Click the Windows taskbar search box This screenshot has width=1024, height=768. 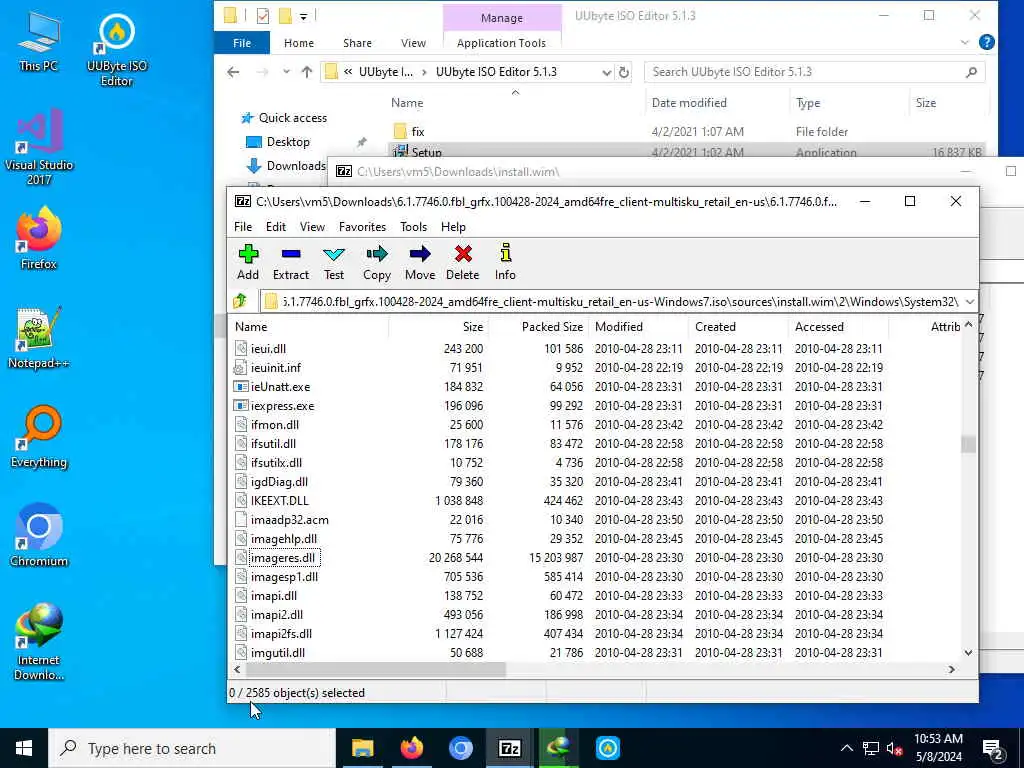pyautogui.click(x=192, y=748)
